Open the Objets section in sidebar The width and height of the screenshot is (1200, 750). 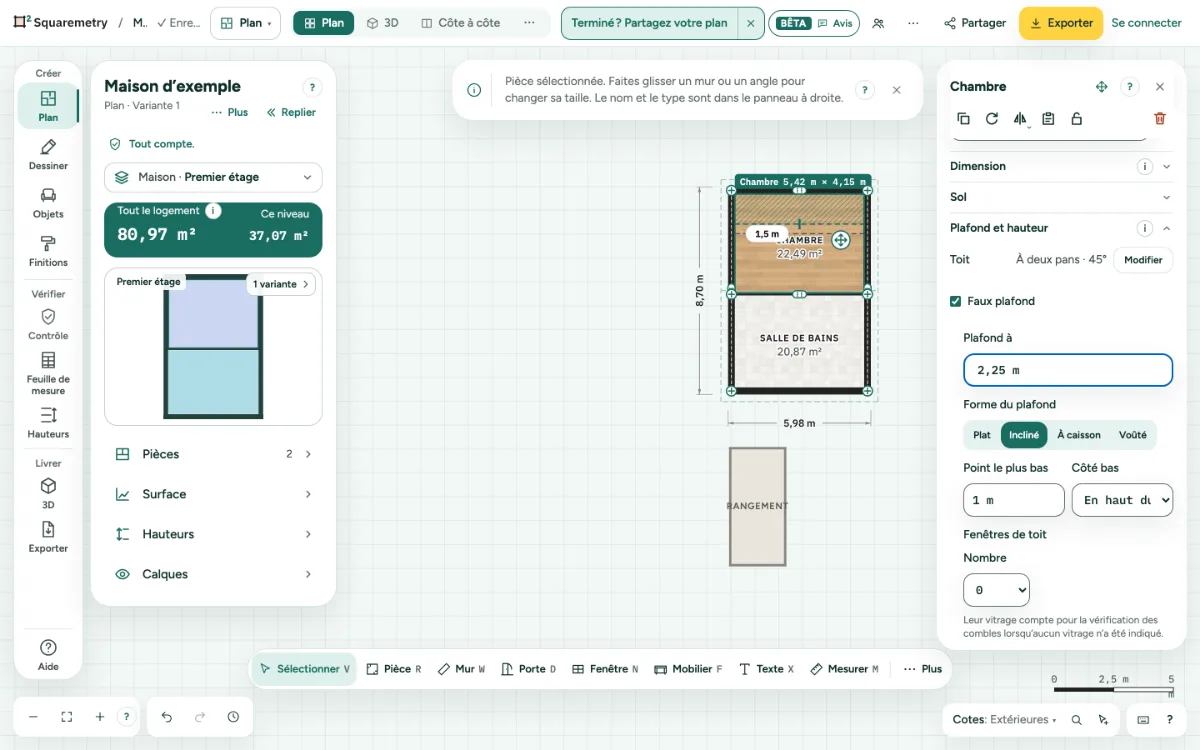pyautogui.click(x=48, y=203)
